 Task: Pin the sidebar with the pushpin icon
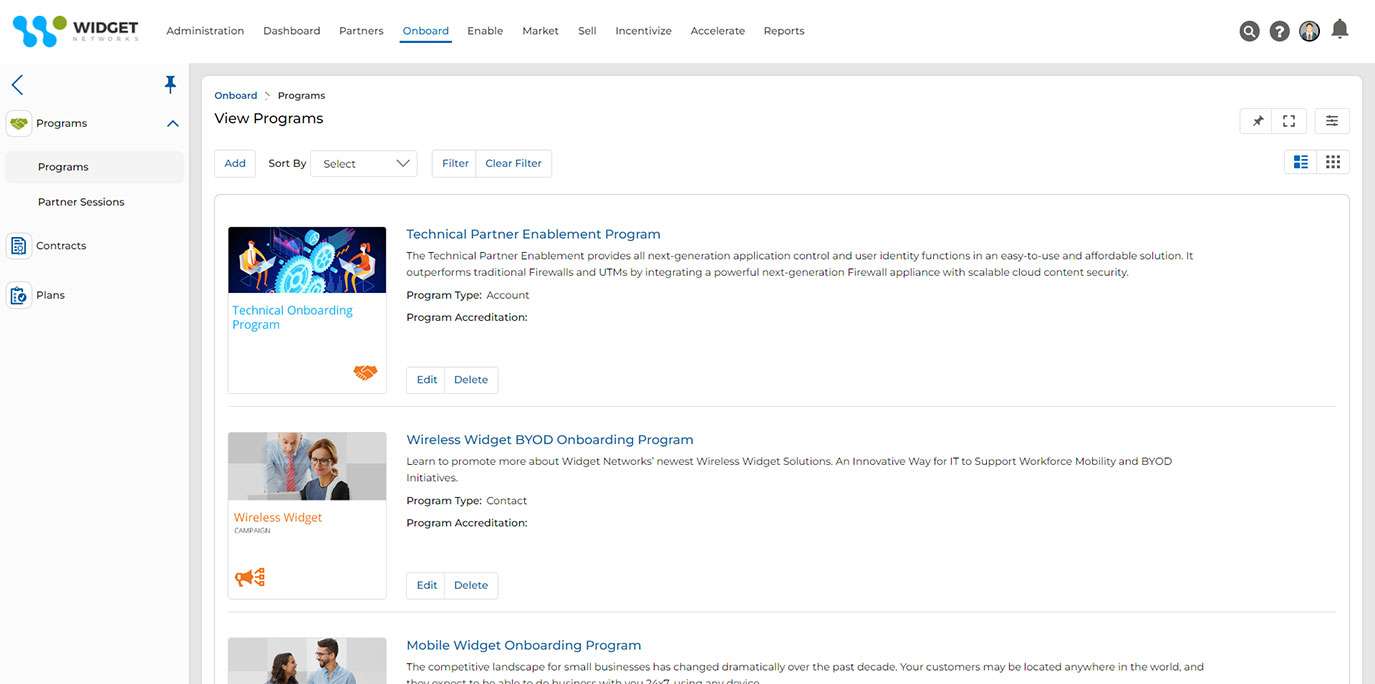point(170,85)
